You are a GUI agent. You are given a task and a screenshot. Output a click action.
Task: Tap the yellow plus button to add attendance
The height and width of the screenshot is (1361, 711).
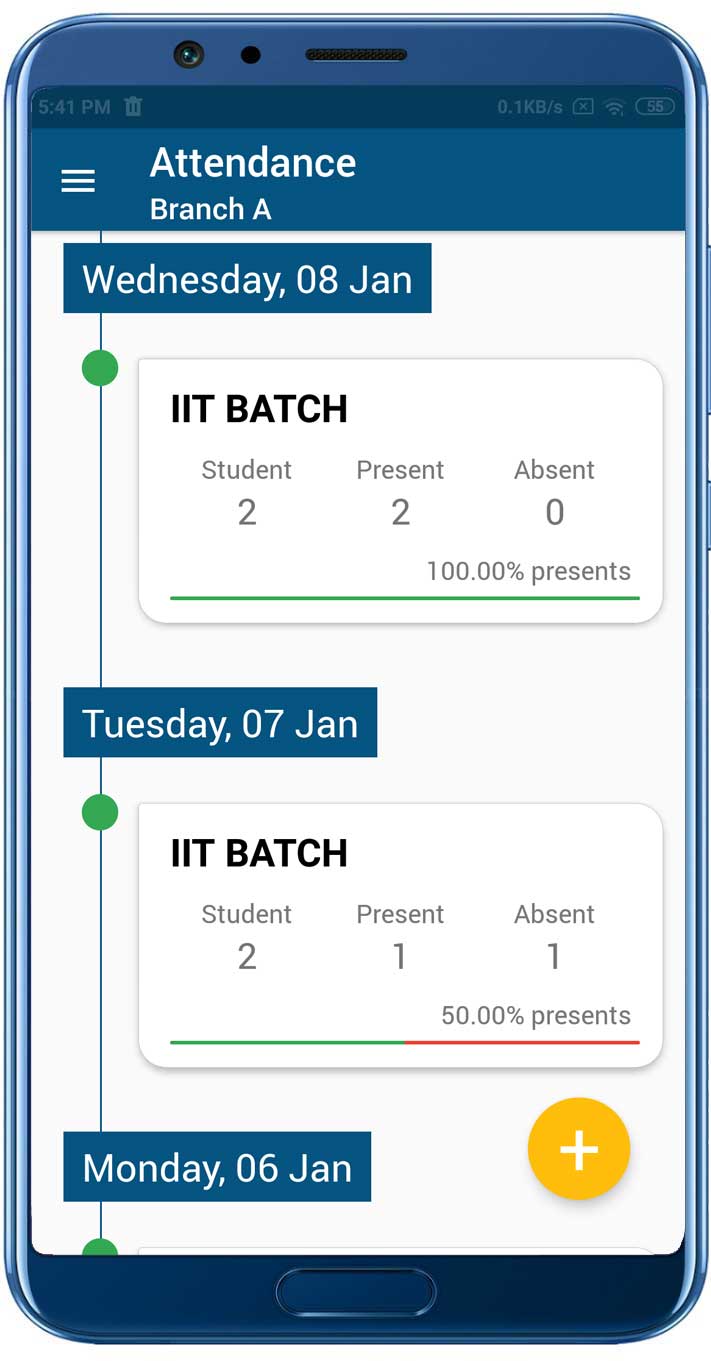pos(578,1148)
